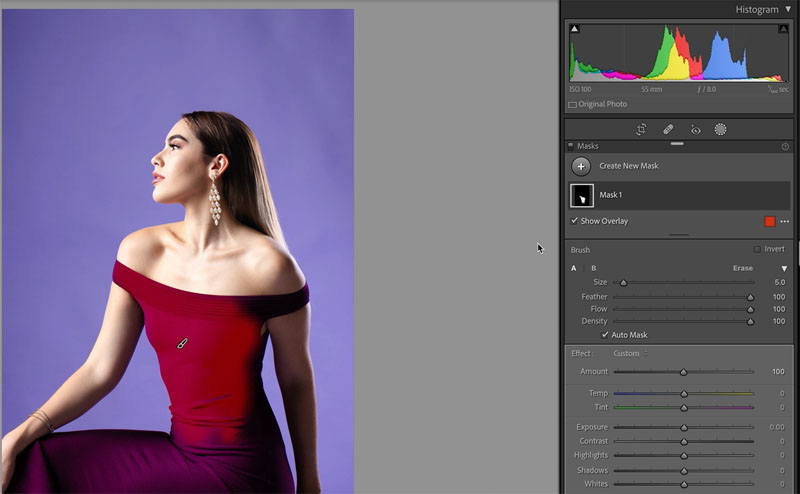The width and height of the screenshot is (800, 494).
Task: Switch to the Erase brush mode
Action: (x=743, y=268)
